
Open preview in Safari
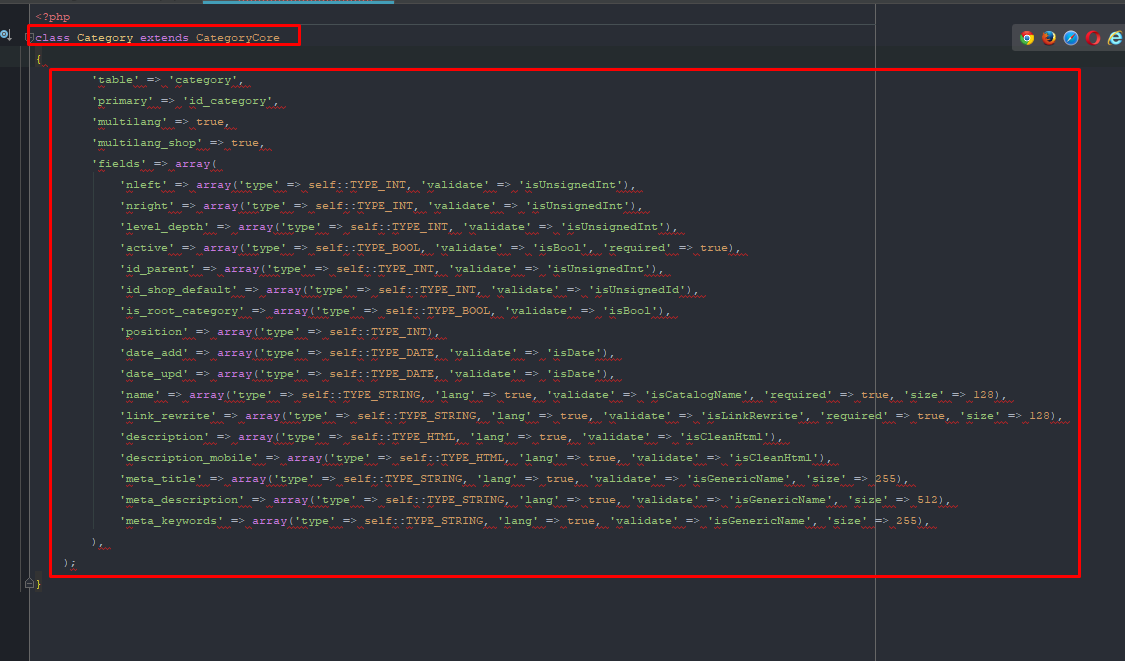pyautogui.click(x=1071, y=37)
